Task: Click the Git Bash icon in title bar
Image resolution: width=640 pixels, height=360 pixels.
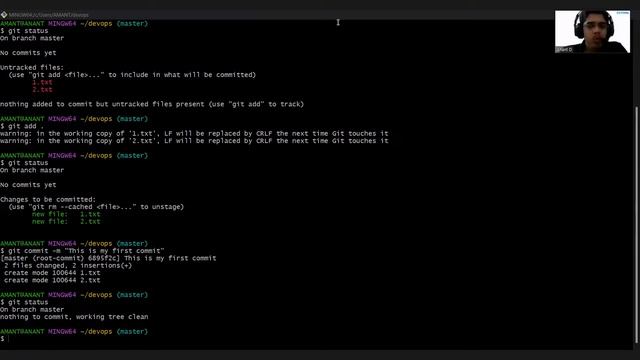Action: 4,15
